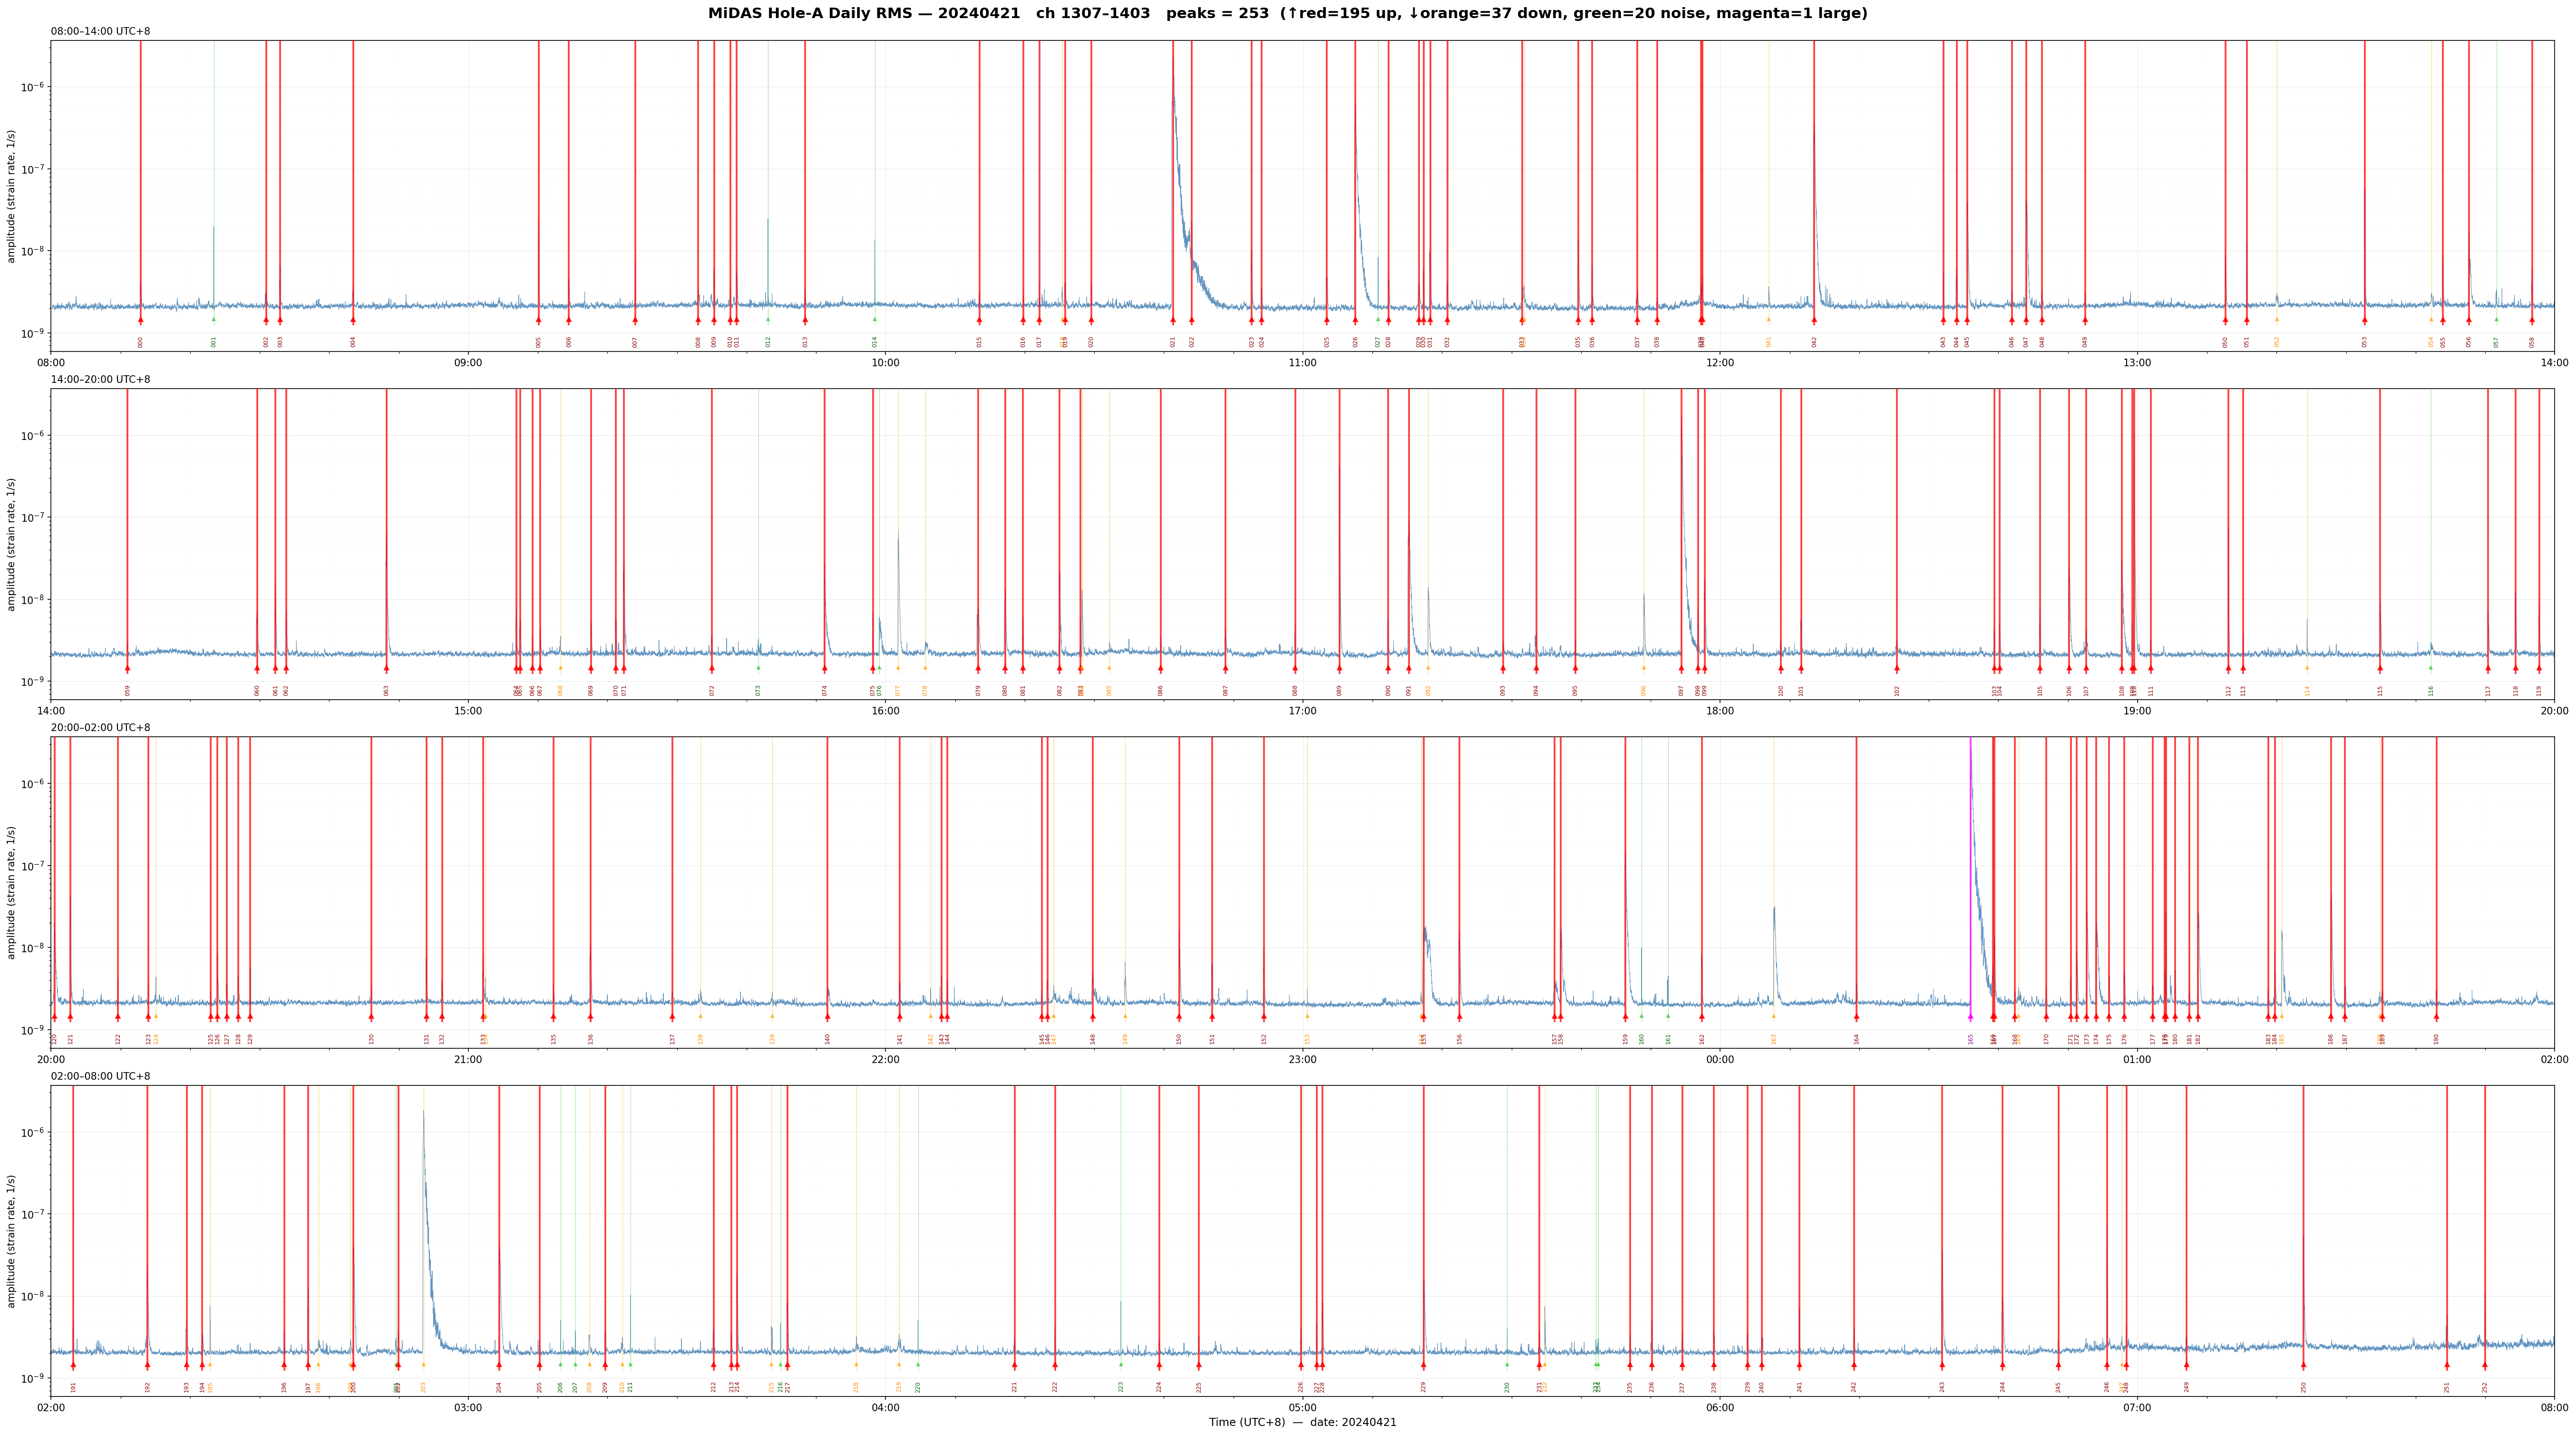Click the "22:00" time tick label
This screenshot has width=2576, height=1435.
(885, 1060)
